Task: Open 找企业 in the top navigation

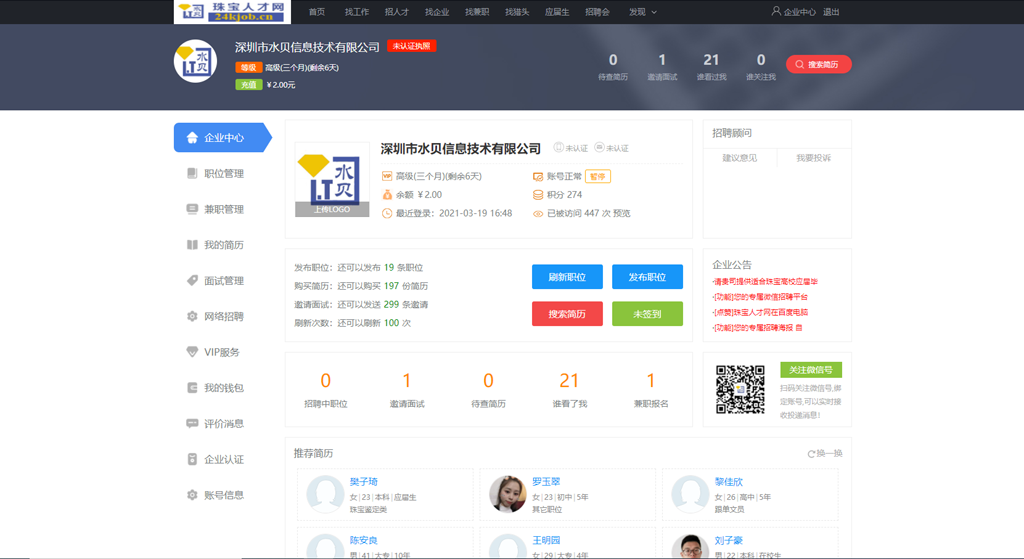Action: [x=437, y=12]
